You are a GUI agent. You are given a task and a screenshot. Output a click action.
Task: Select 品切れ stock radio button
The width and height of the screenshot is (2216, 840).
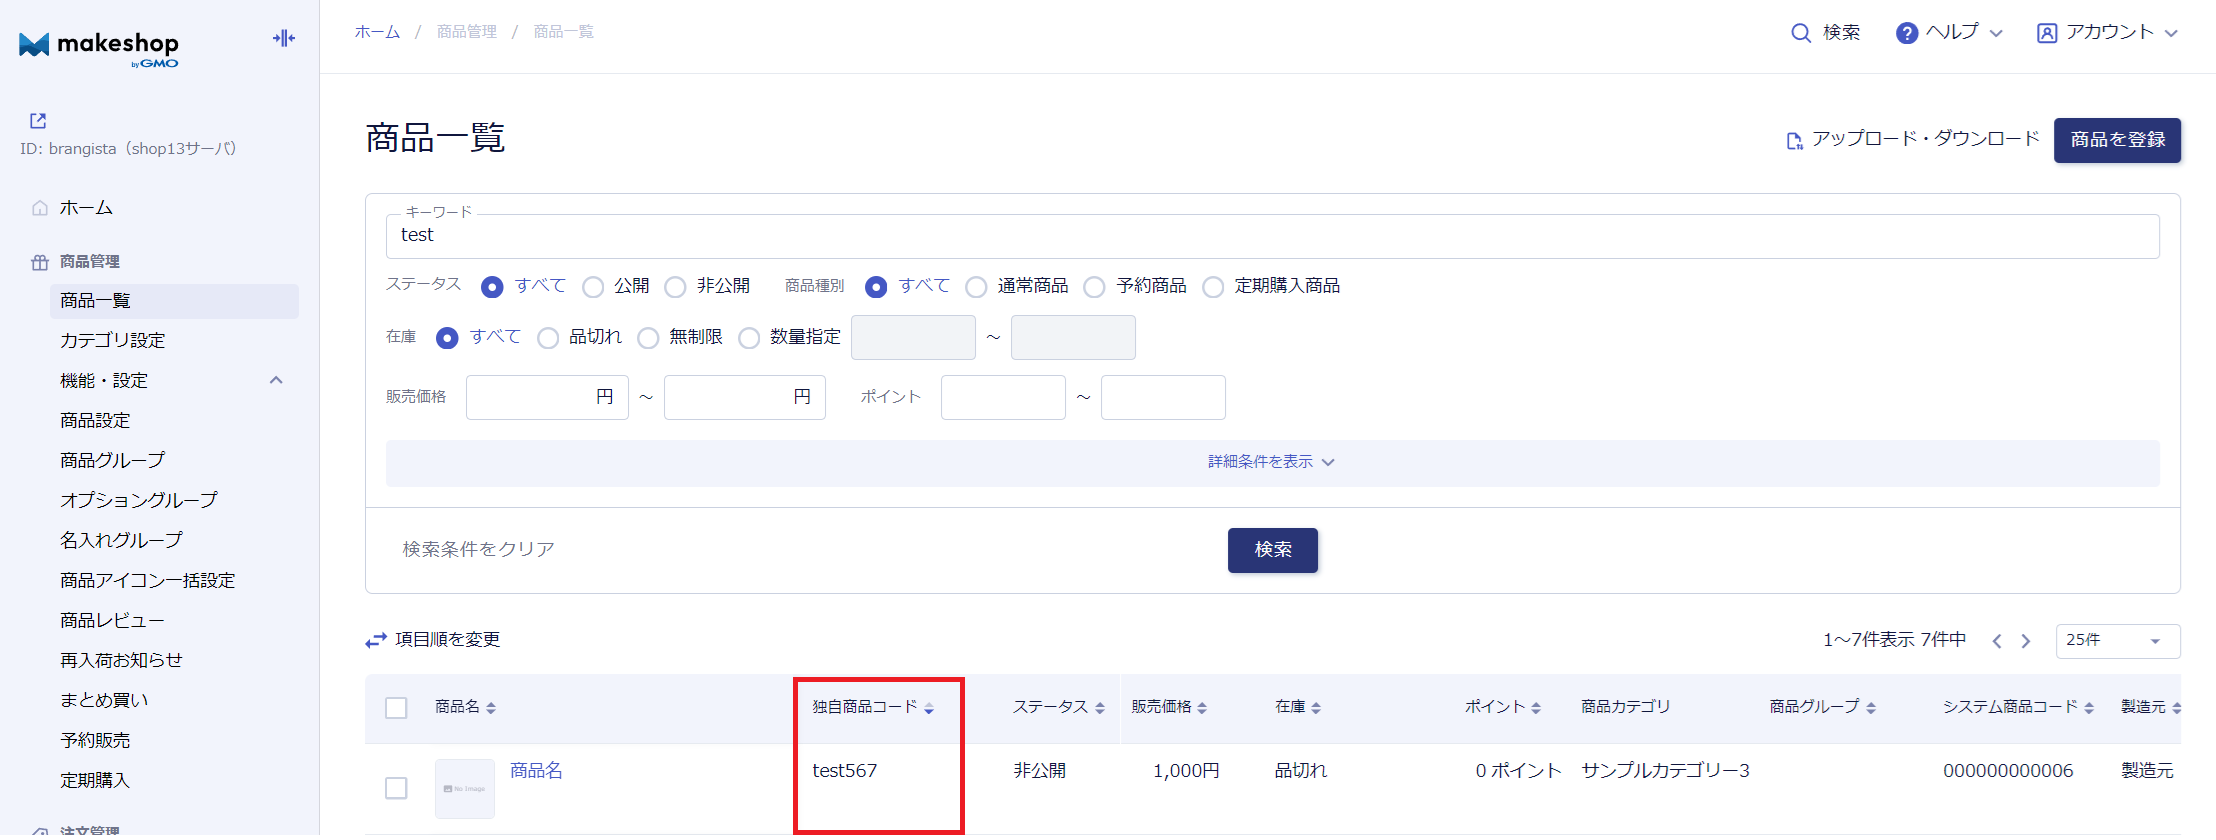548,338
